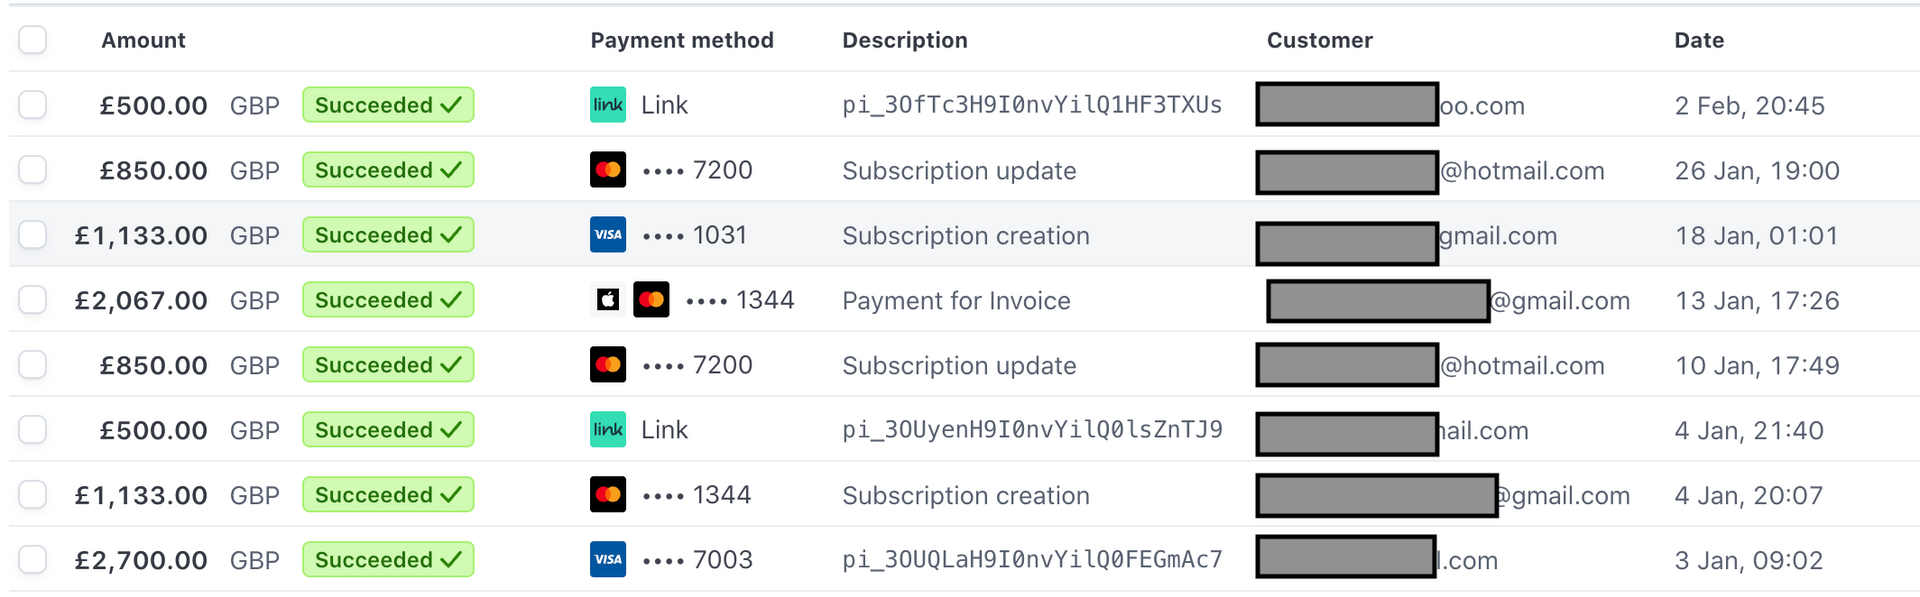Click the Succeeded badge on the 13 Jan payment
The width and height of the screenshot is (1920, 597).
388,300
